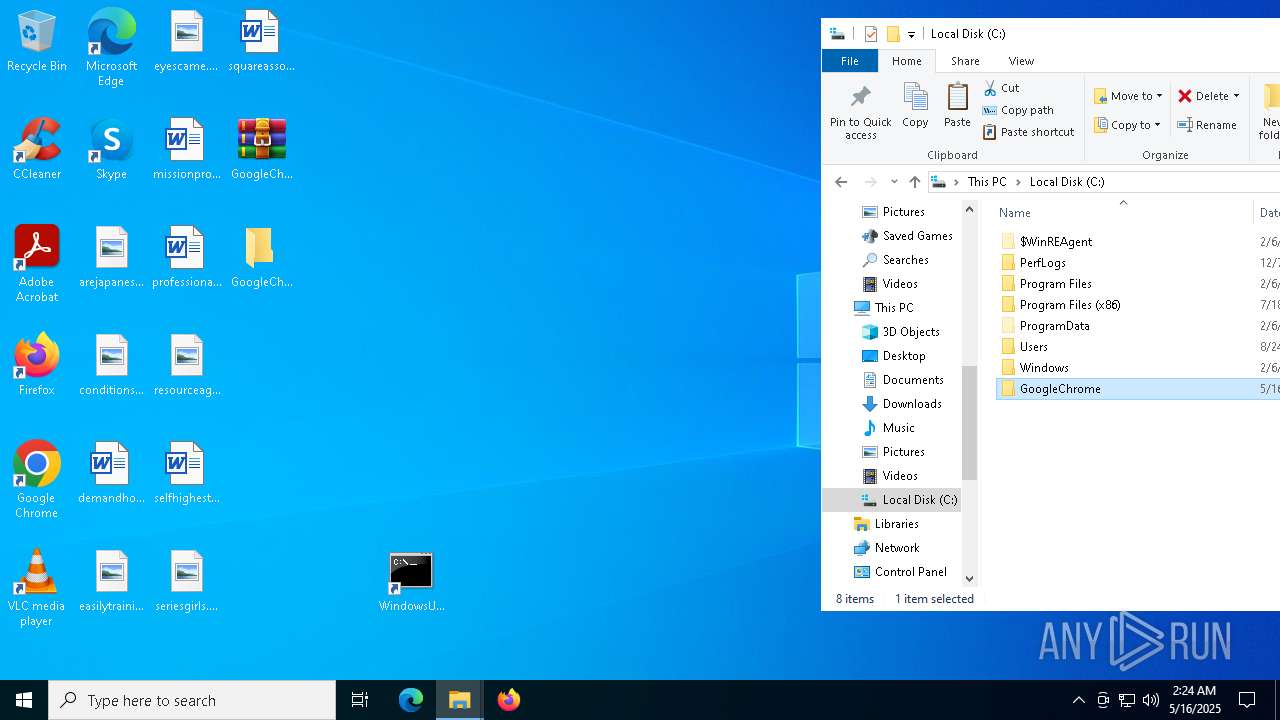This screenshot has width=1280, height=720.
Task: Launch Microsoft Edge from the desktop
Action: click(111, 48)
